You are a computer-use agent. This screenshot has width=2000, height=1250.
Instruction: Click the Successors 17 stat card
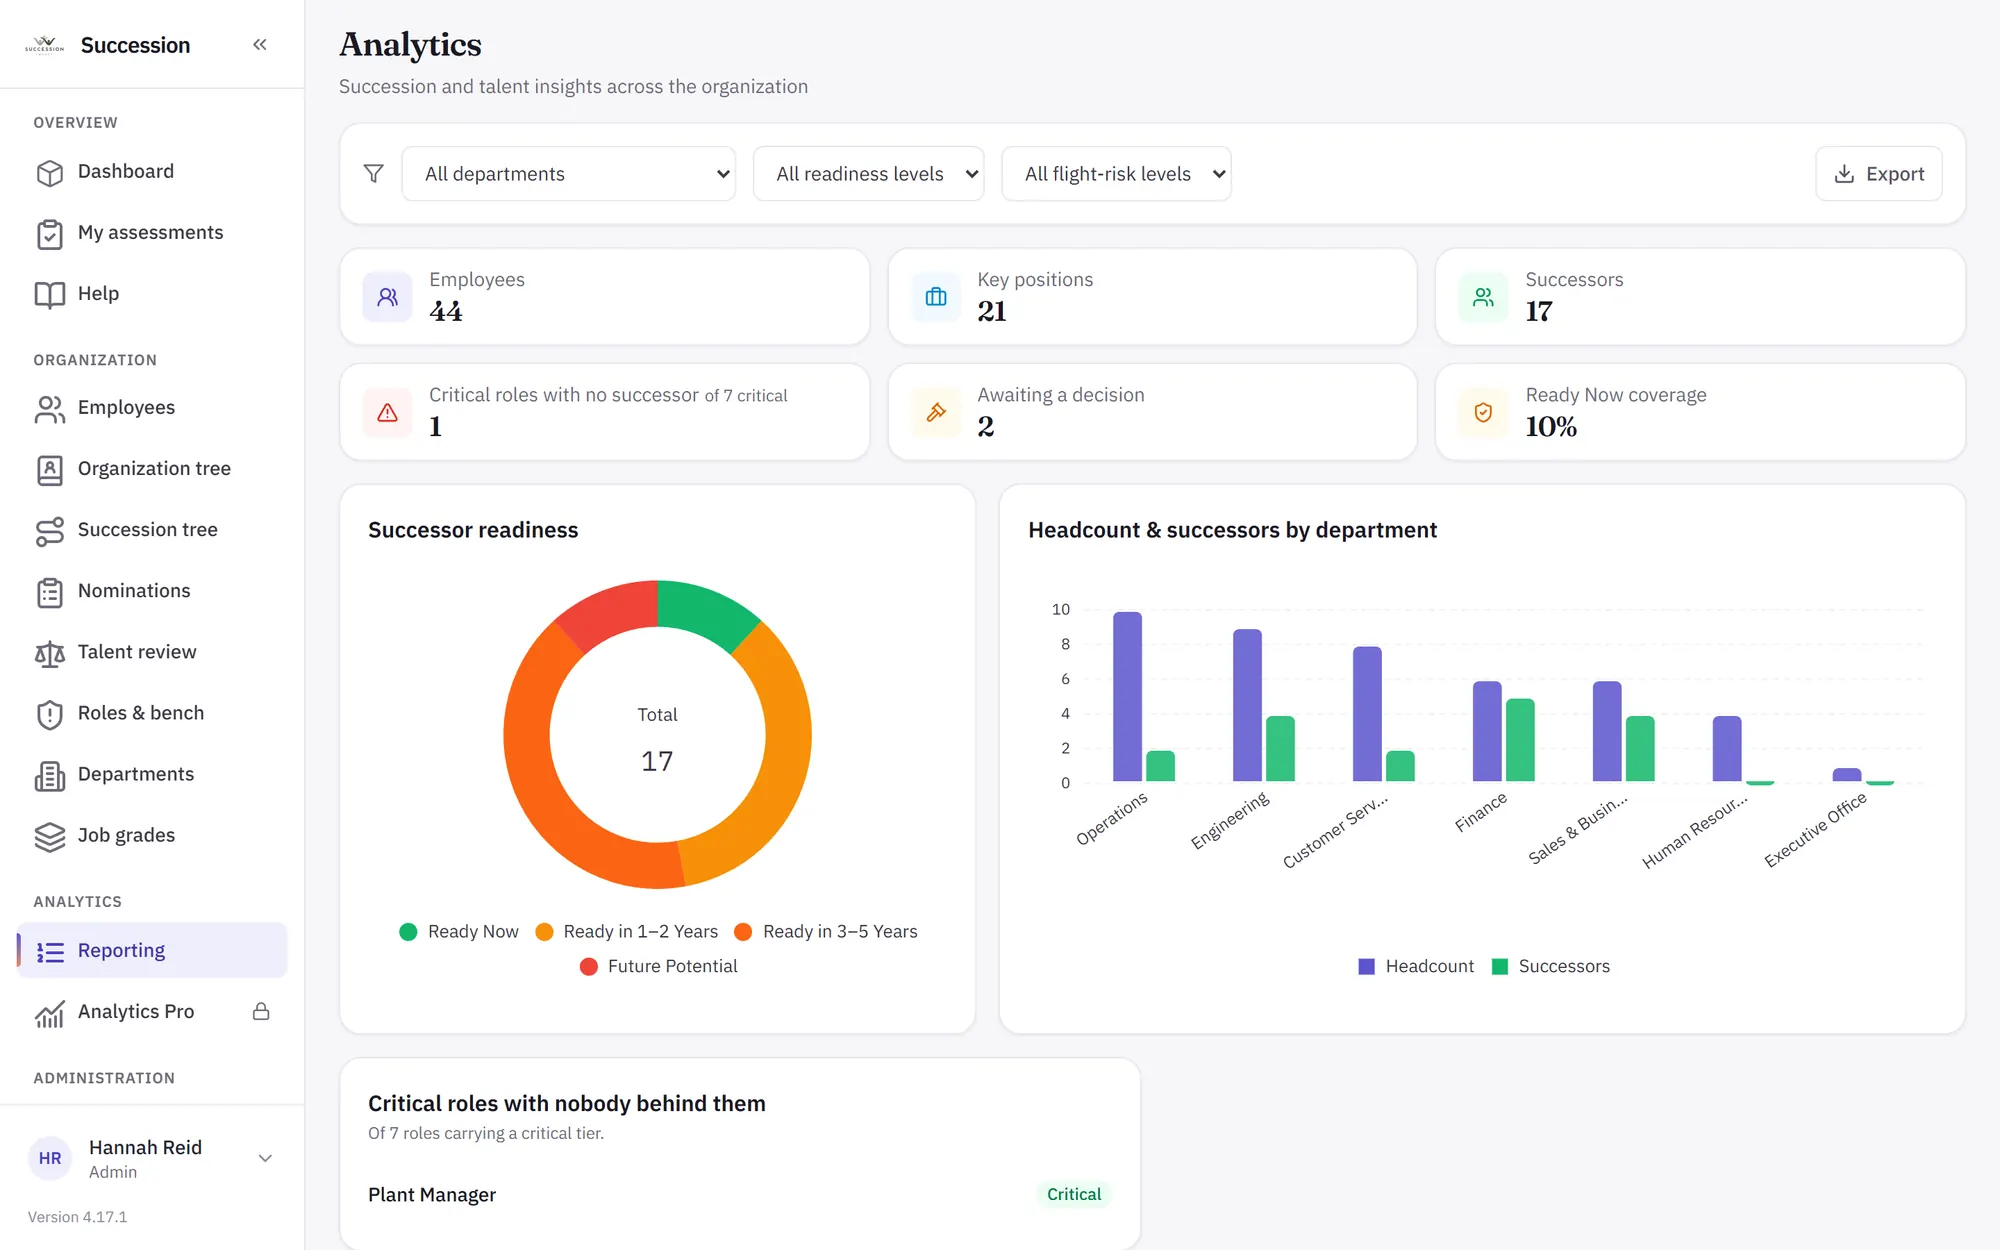[1700, 297]
